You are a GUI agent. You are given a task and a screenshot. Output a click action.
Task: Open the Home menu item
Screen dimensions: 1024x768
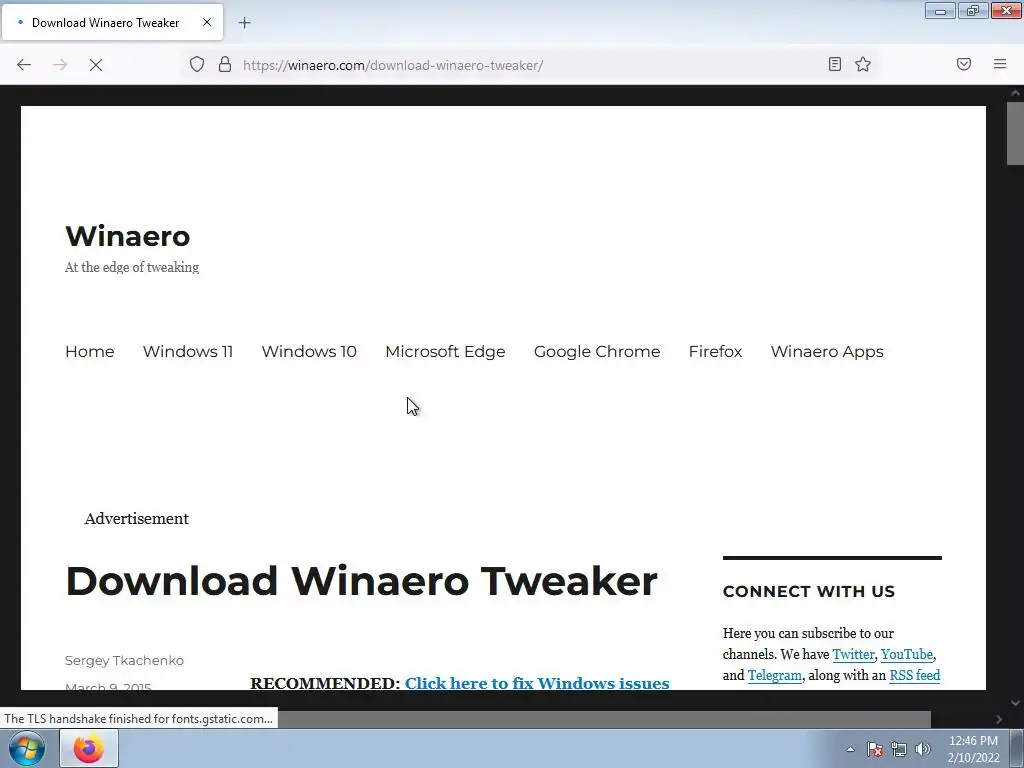tap(89, 351)
